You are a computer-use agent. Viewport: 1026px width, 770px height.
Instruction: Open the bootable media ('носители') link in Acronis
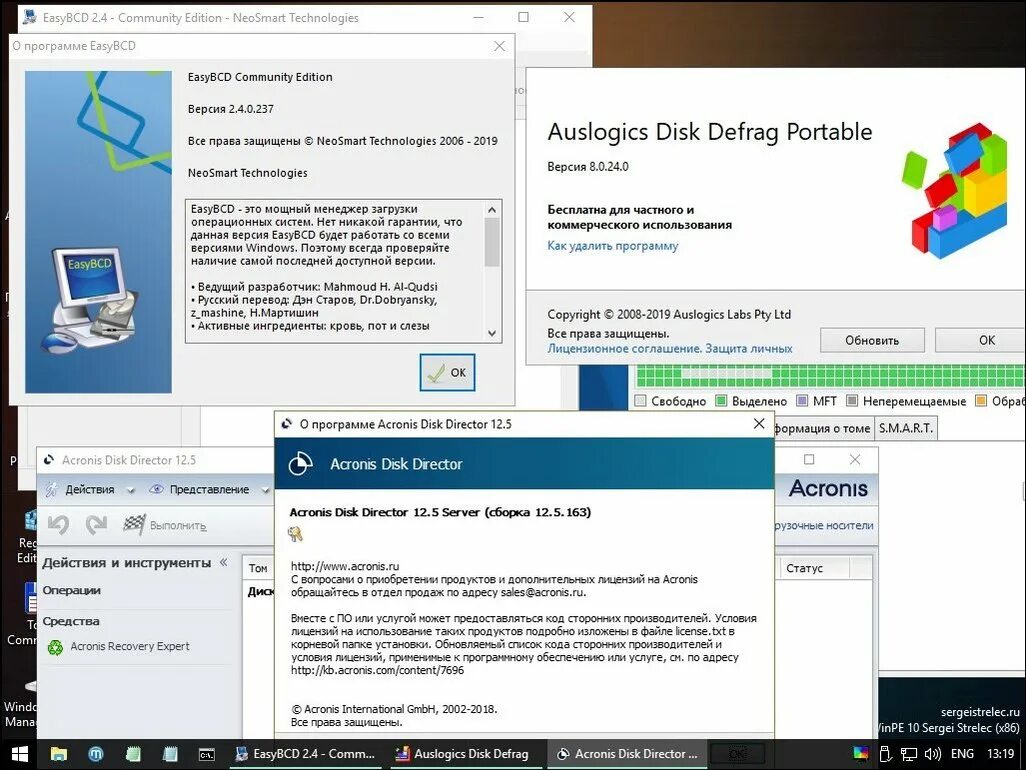tap(824, 525)
